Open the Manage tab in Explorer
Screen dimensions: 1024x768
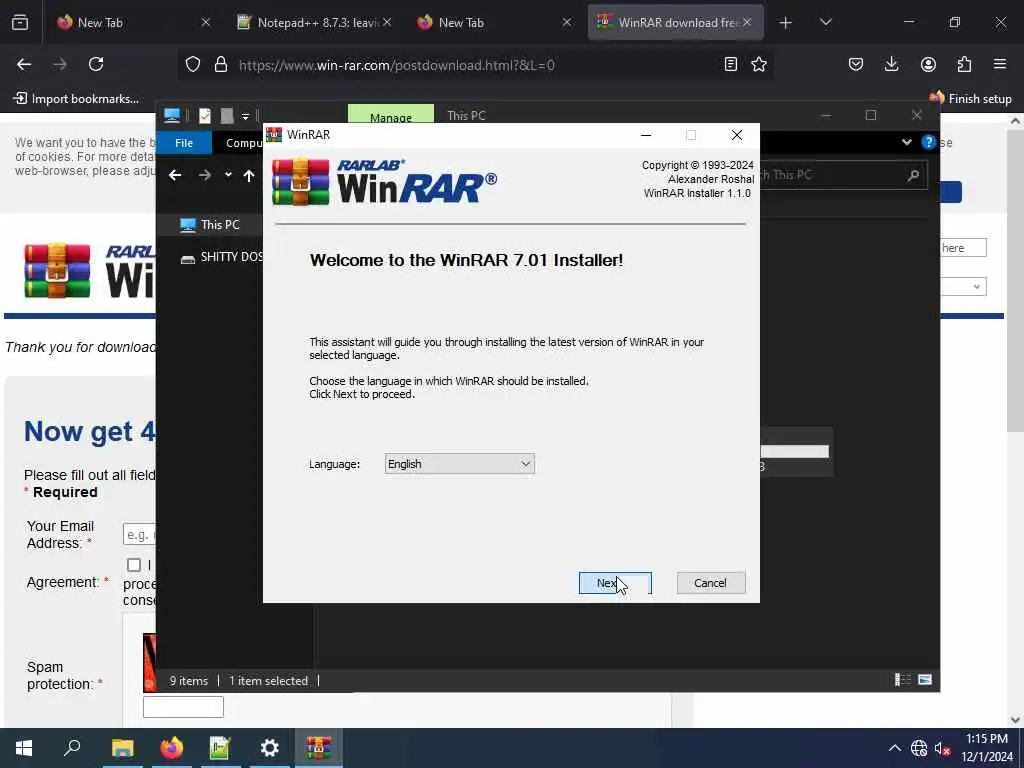click(391, 114)
